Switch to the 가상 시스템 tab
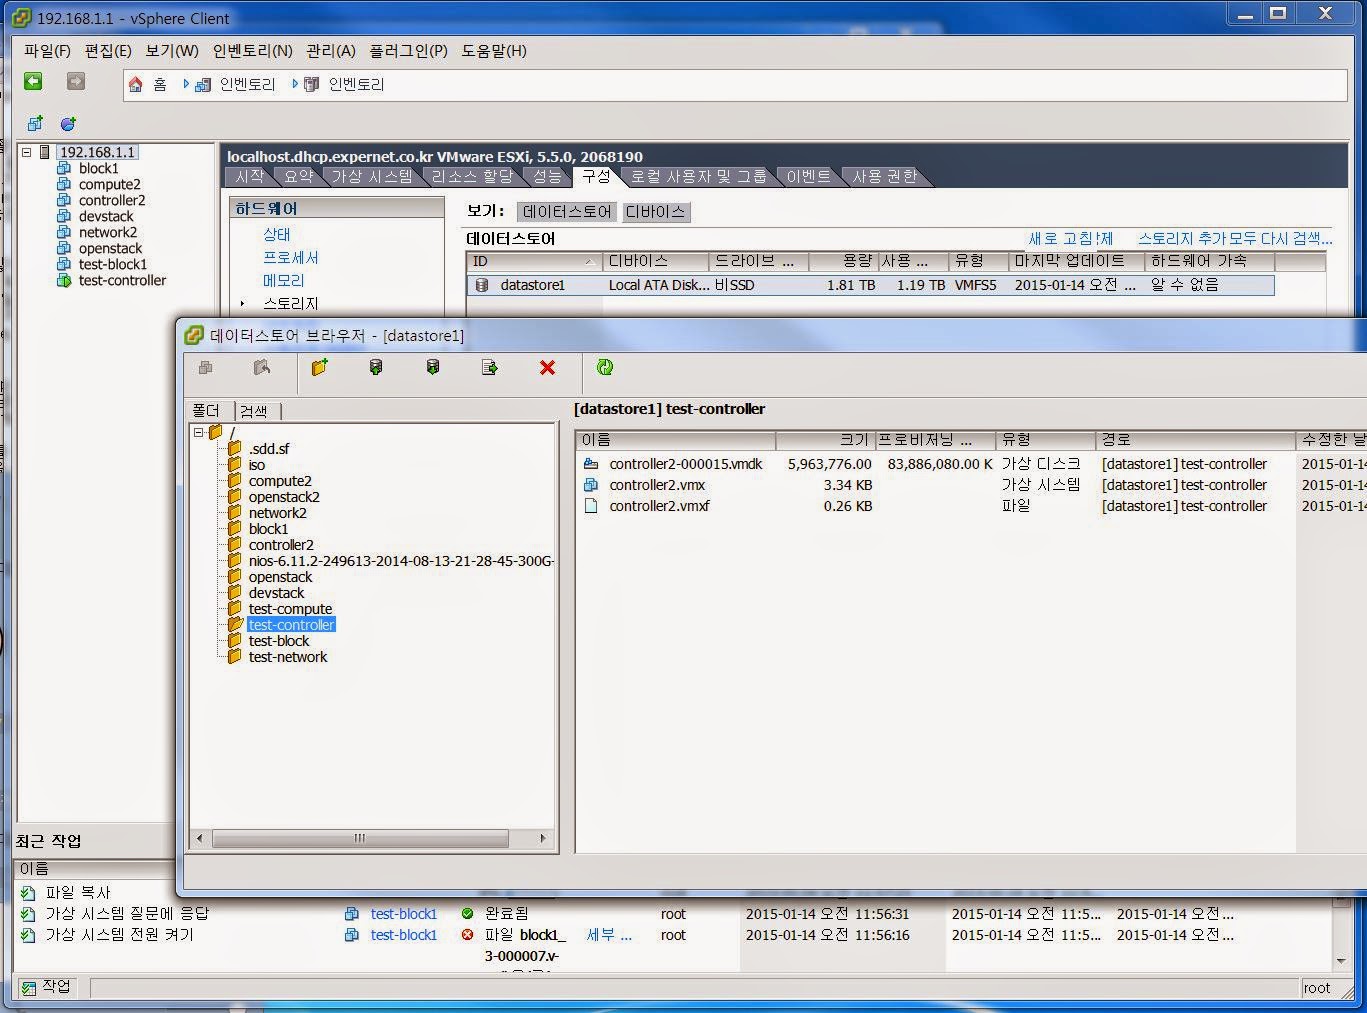Image resolution: width=1367 pixels, height=1013 pixels. click(372, 177)
